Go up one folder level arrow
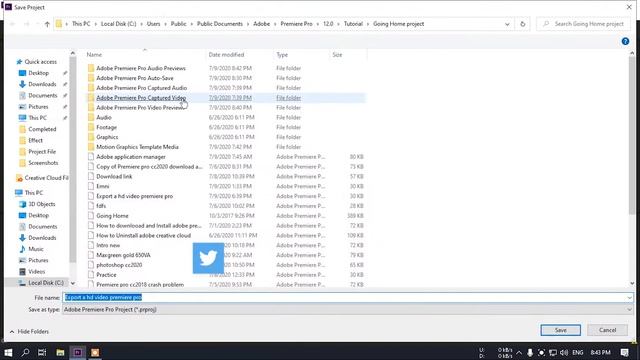Screen dimensions: 640x360 [x=47, y=24]
